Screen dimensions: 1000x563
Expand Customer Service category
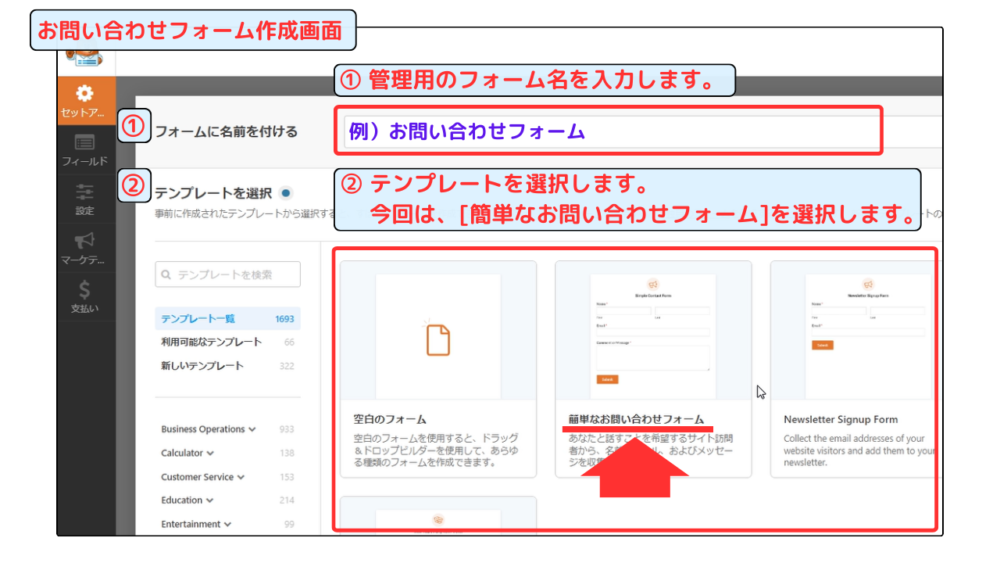coord(202,477)
